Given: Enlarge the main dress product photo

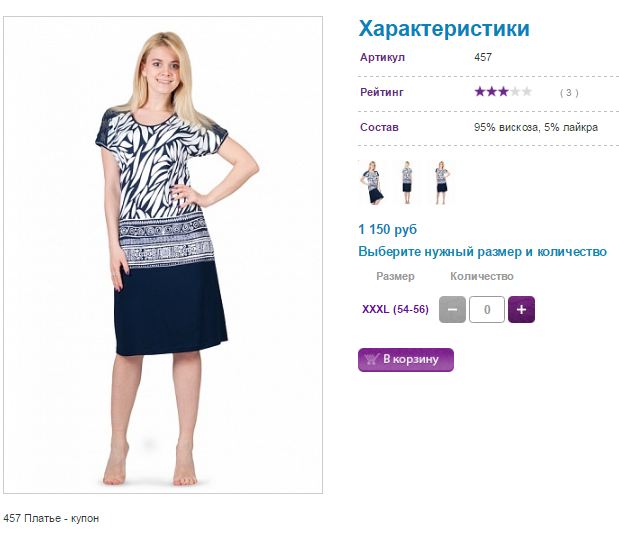Looking at the screenshot, I should tap(163, 255).
